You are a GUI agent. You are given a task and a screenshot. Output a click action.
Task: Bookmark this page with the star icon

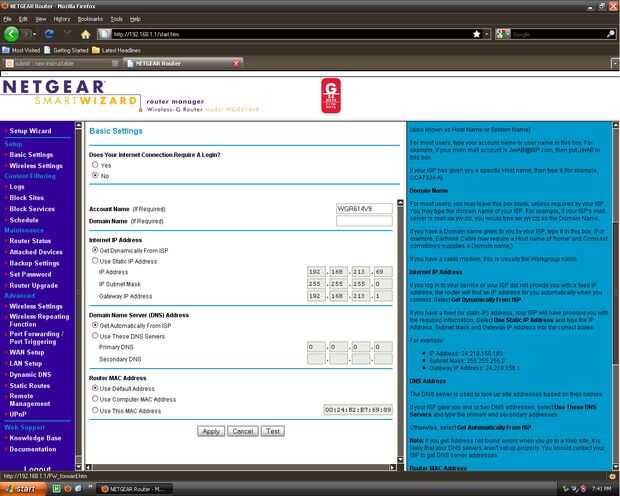click(x=477, y=34)
